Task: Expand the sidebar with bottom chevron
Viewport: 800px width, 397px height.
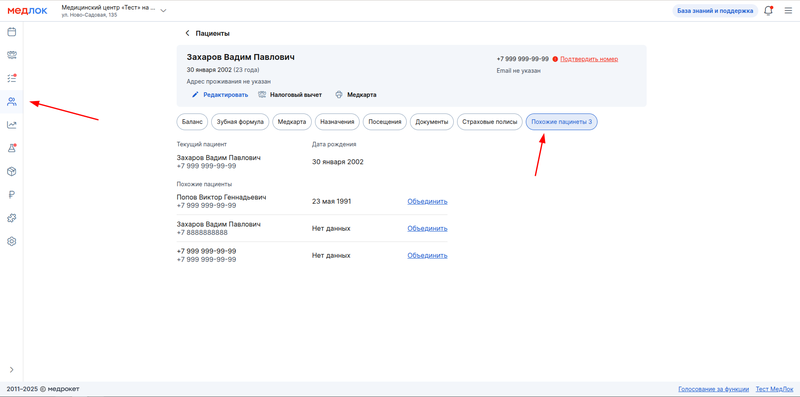Action: pos(11,369)
